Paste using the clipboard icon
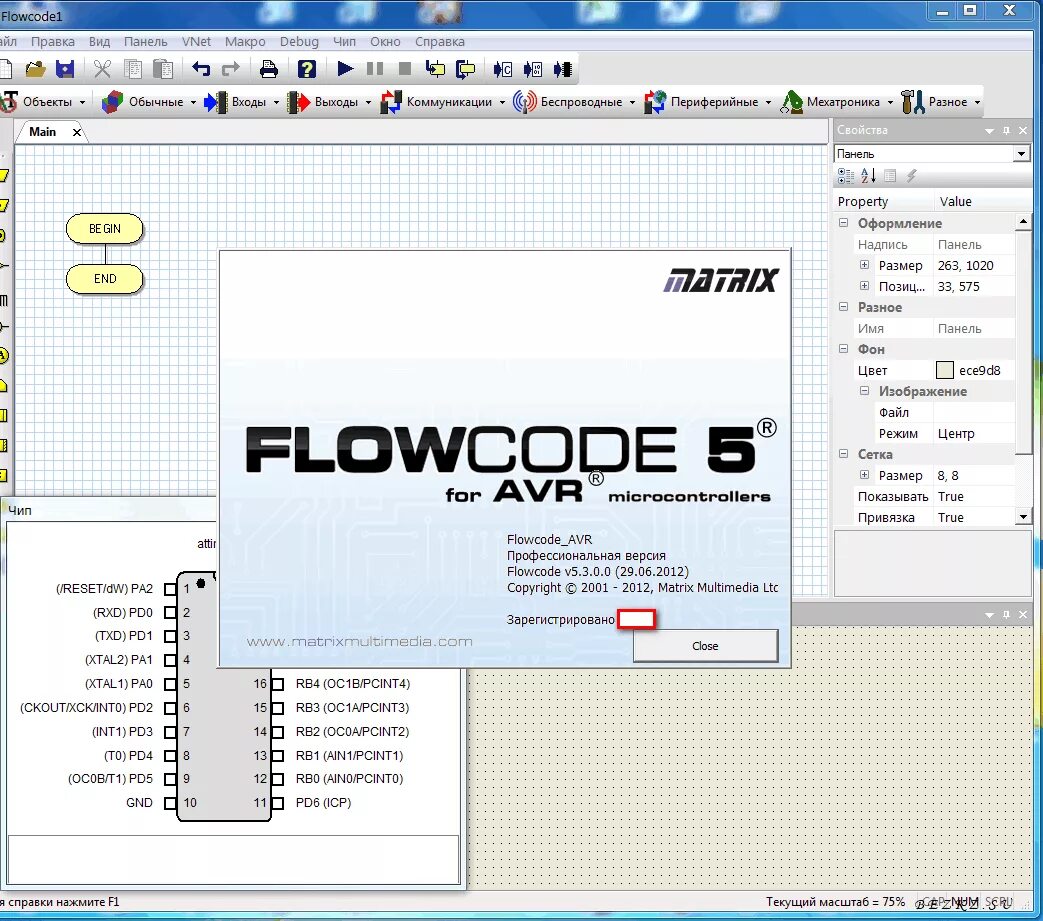Screen dimensions: 1043x921 coord(163,68)
